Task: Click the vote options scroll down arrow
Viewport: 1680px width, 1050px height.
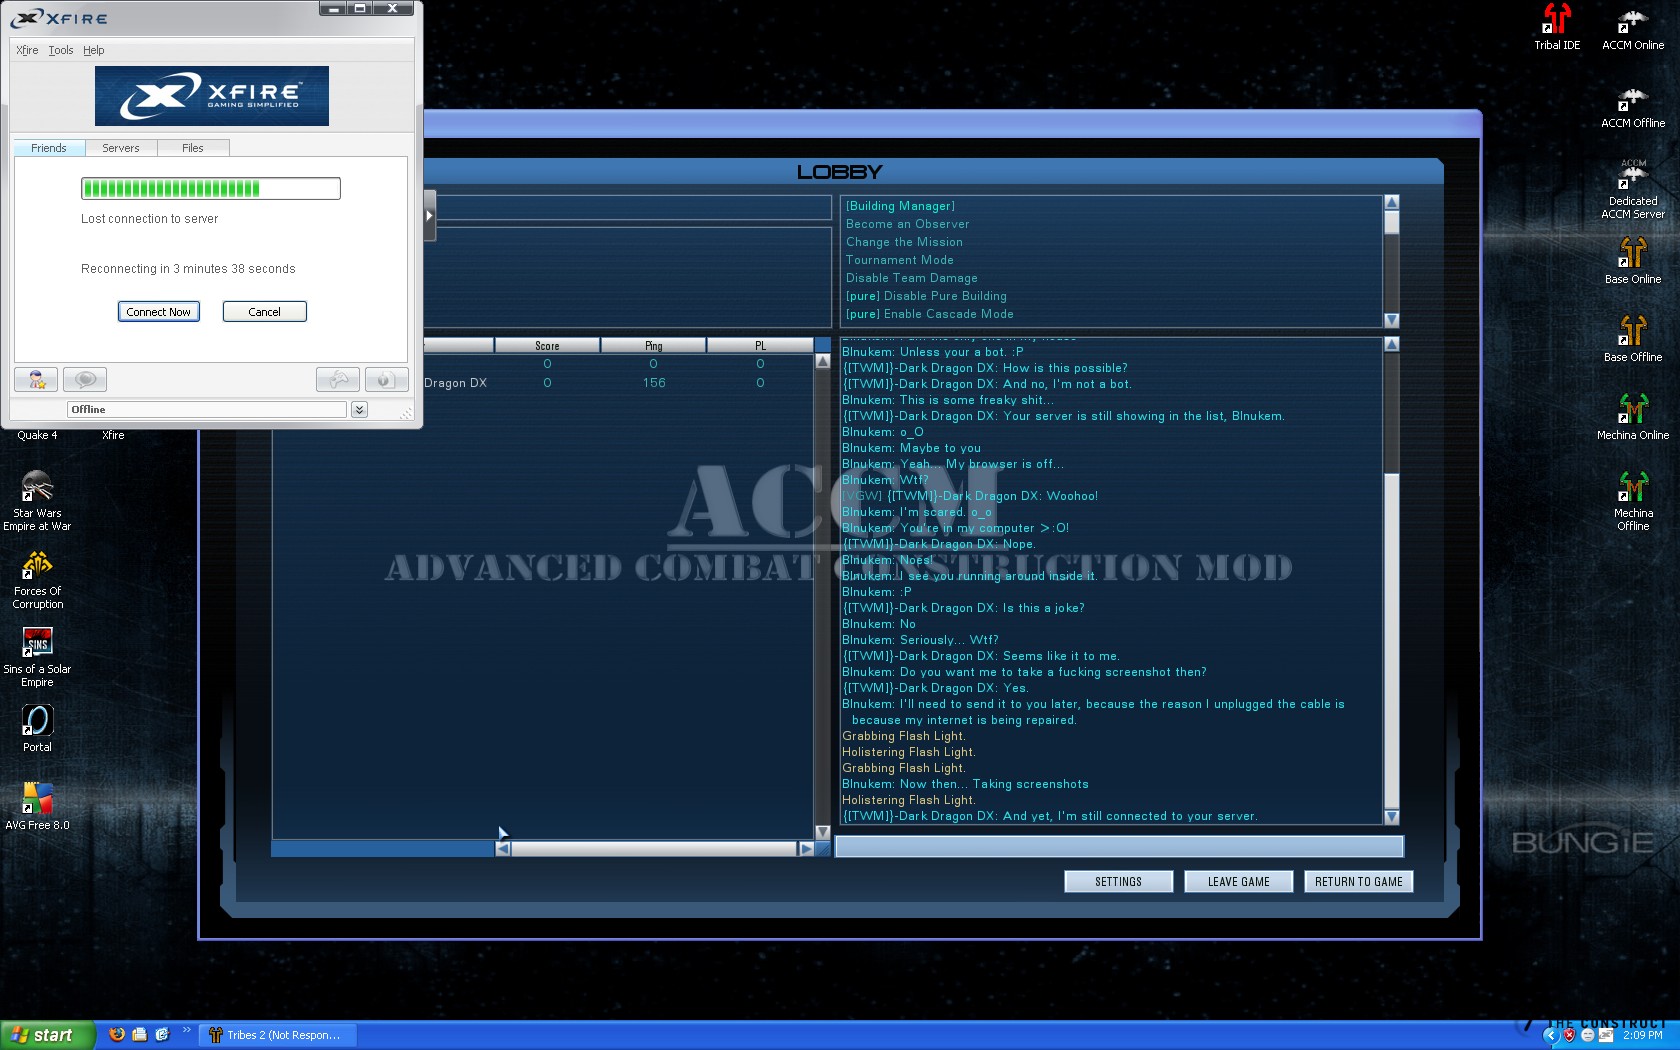Action: click(1391, 320)
